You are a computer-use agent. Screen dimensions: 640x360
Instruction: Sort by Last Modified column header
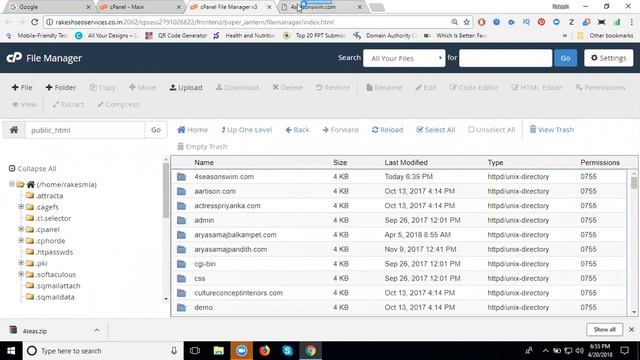[x=406, y=162]
